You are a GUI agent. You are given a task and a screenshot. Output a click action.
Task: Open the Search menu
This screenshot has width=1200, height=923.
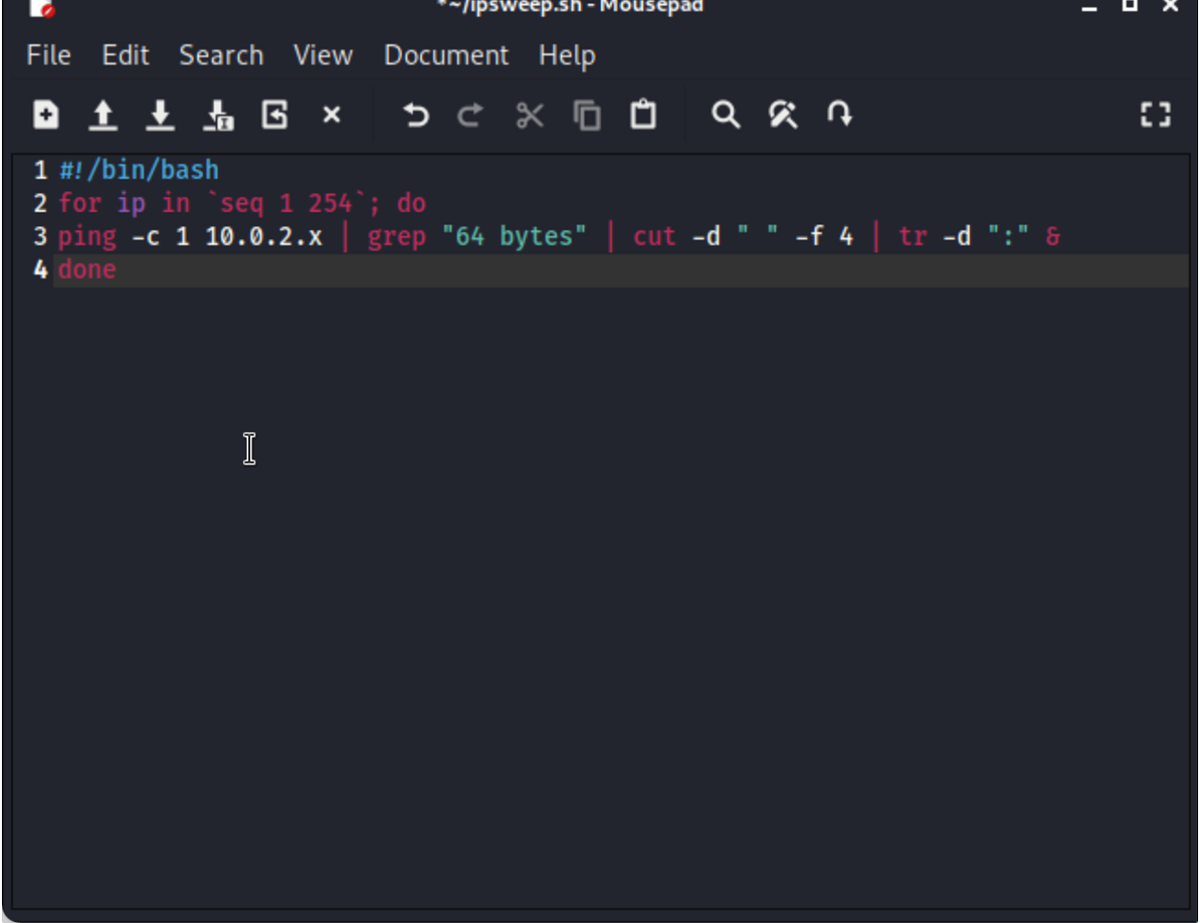(221, 55)
